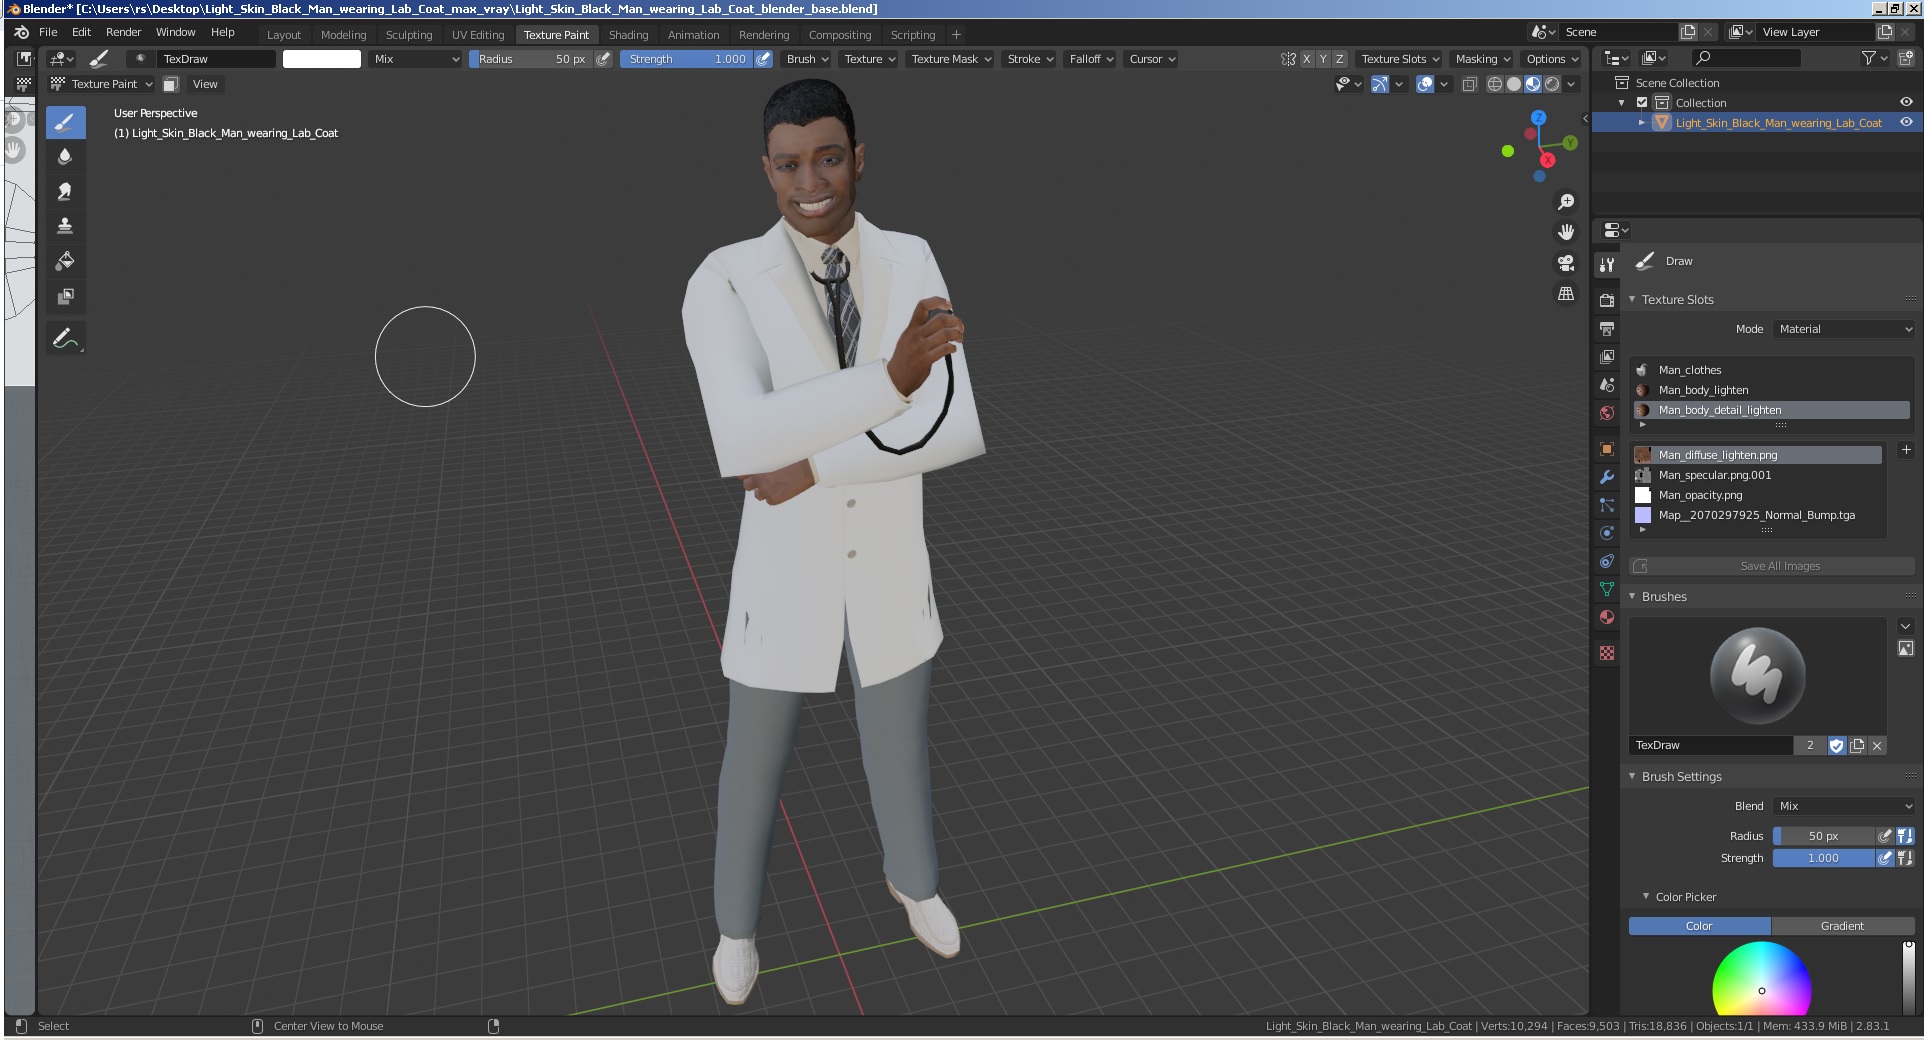
Task: Open Falloff popover
Action: 1091,59
